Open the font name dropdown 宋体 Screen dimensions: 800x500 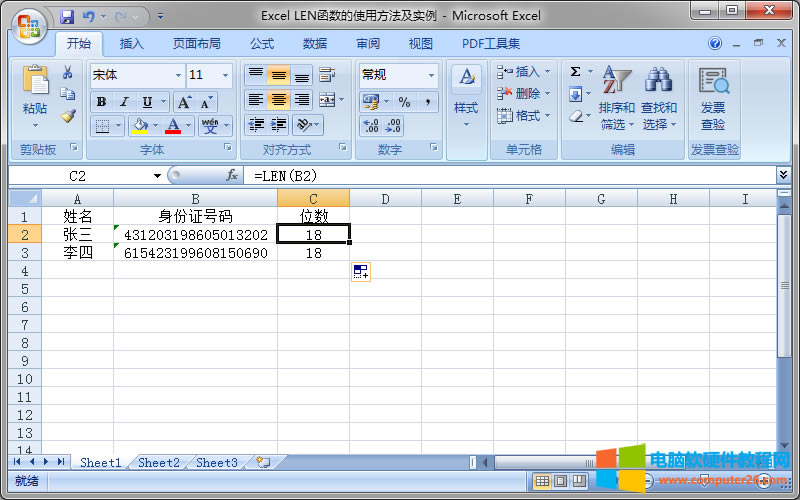[178, 76]
